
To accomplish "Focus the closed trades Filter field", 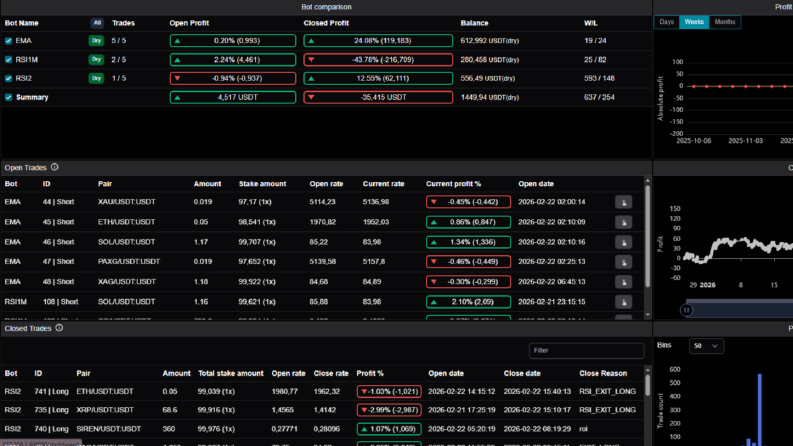I will (586, 350).
